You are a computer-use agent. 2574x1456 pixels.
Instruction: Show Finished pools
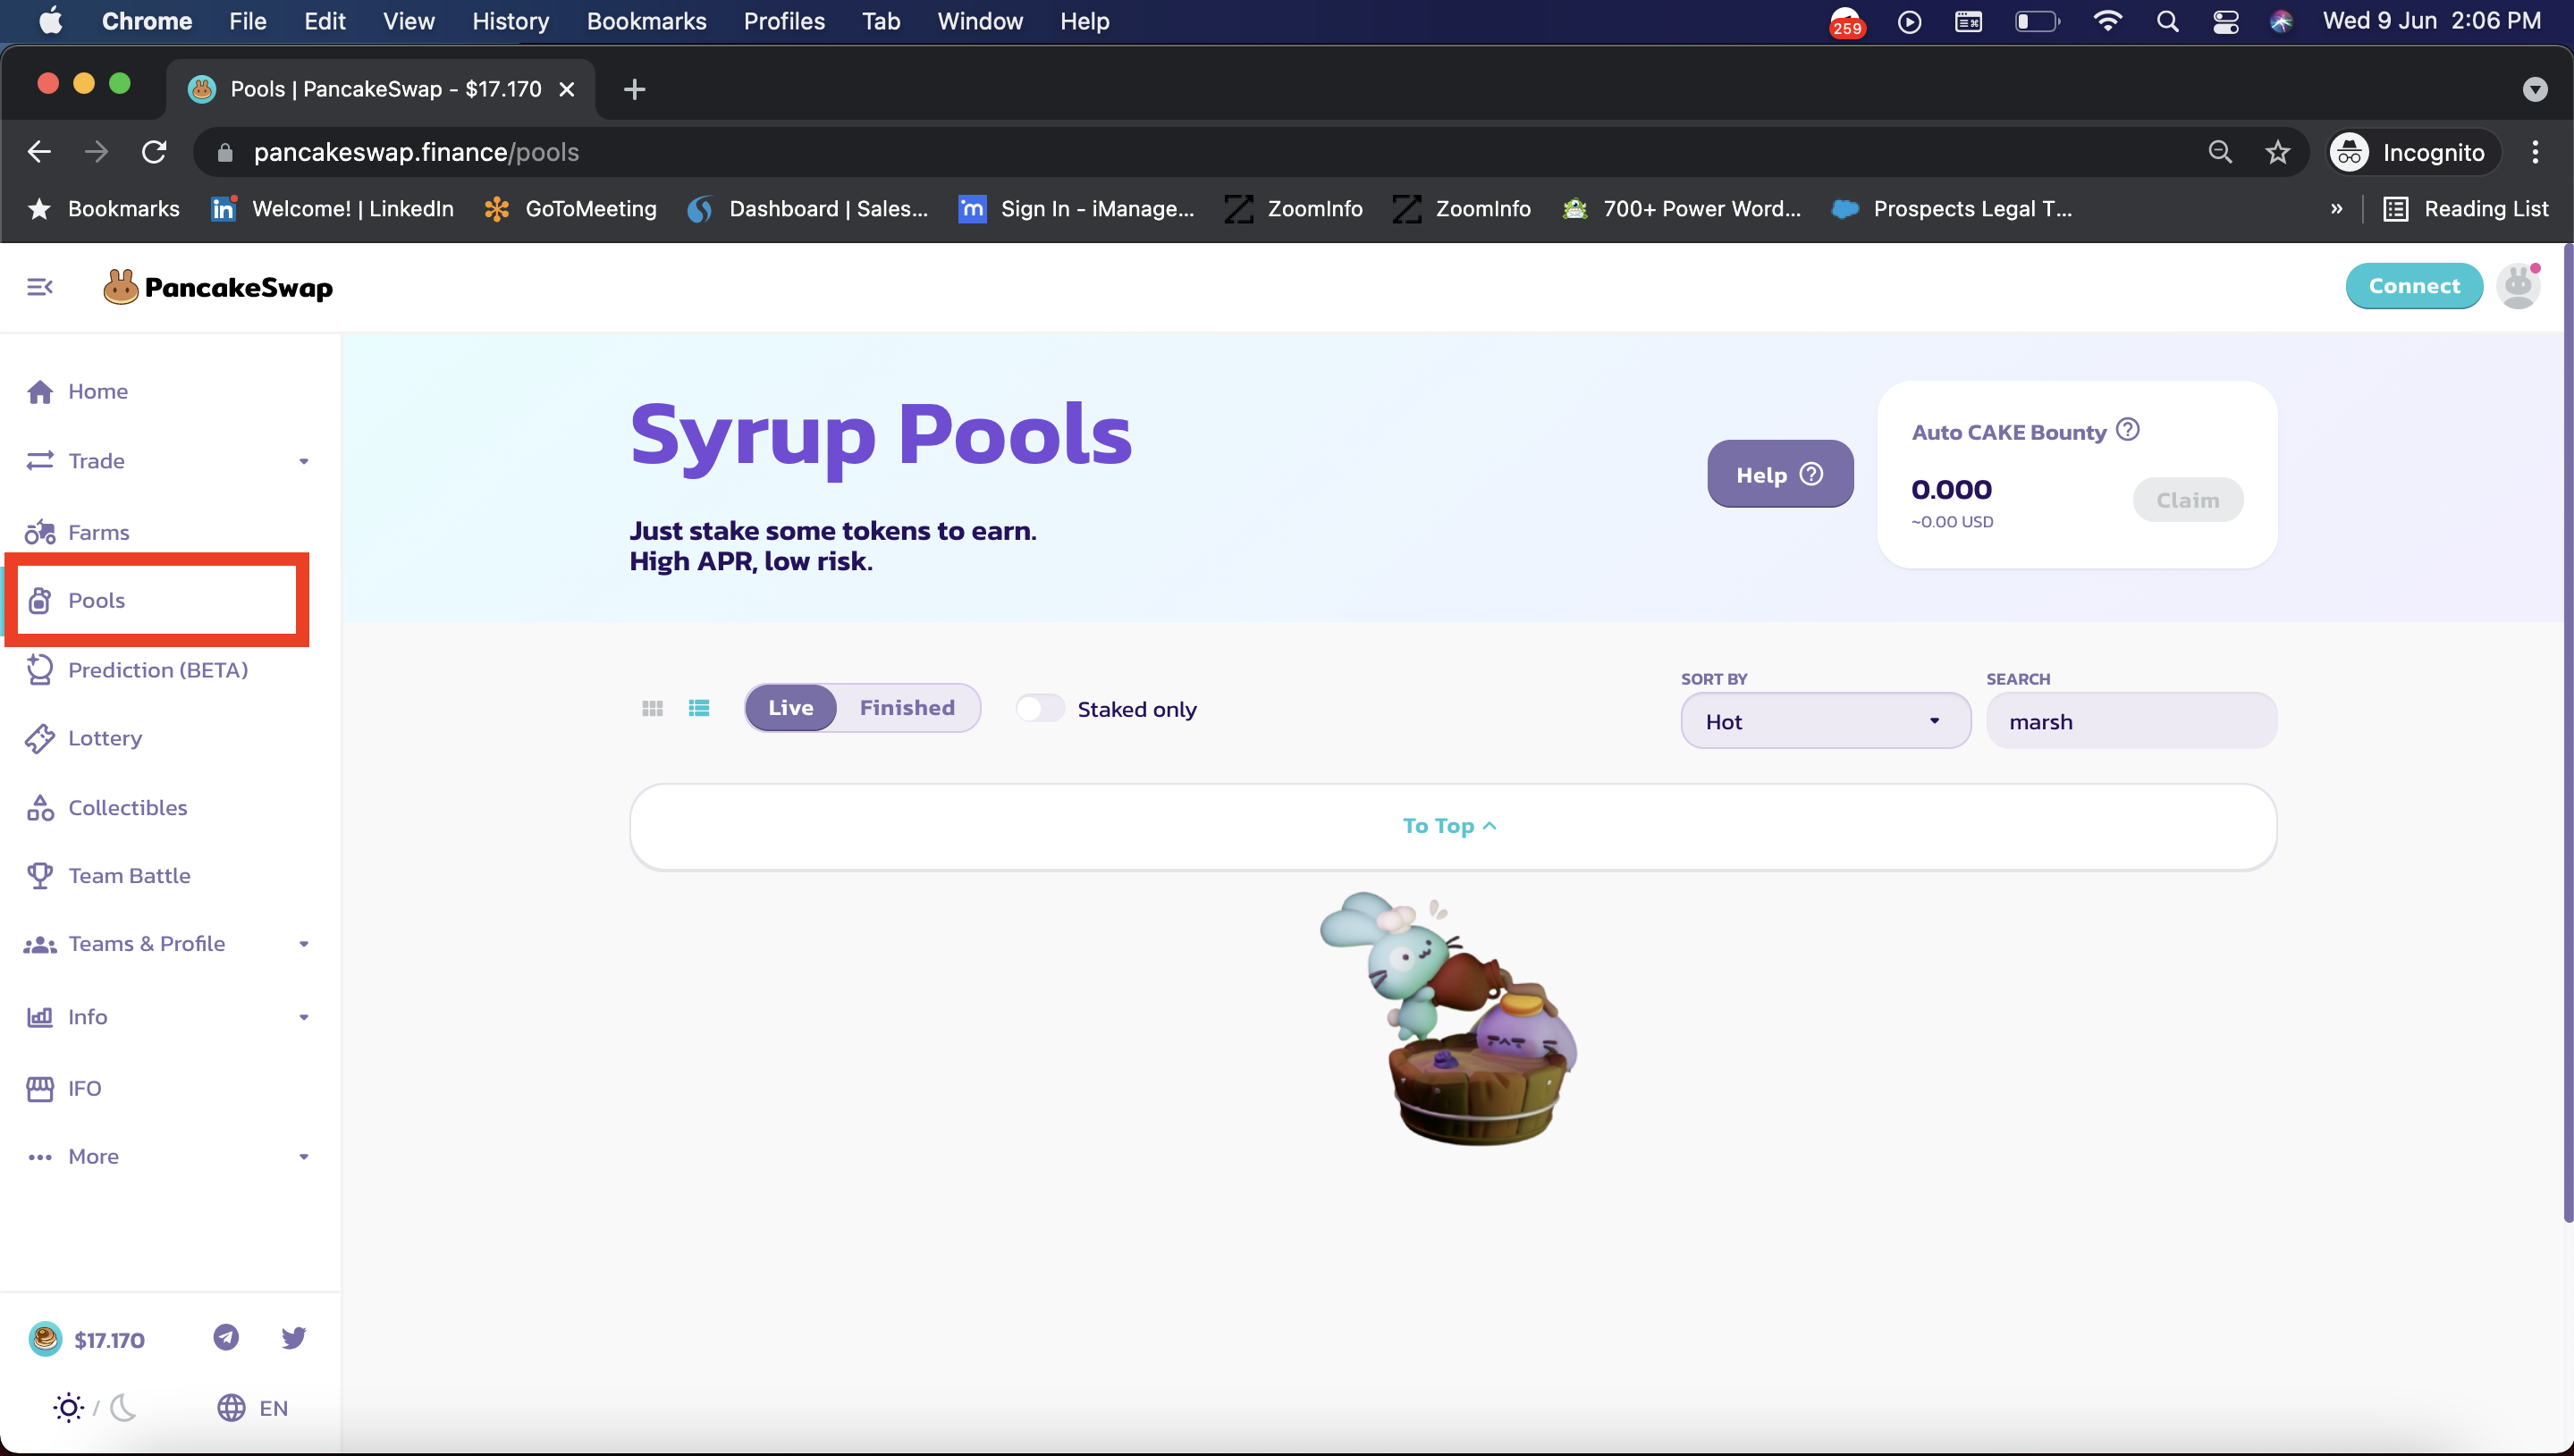[906, 708]
